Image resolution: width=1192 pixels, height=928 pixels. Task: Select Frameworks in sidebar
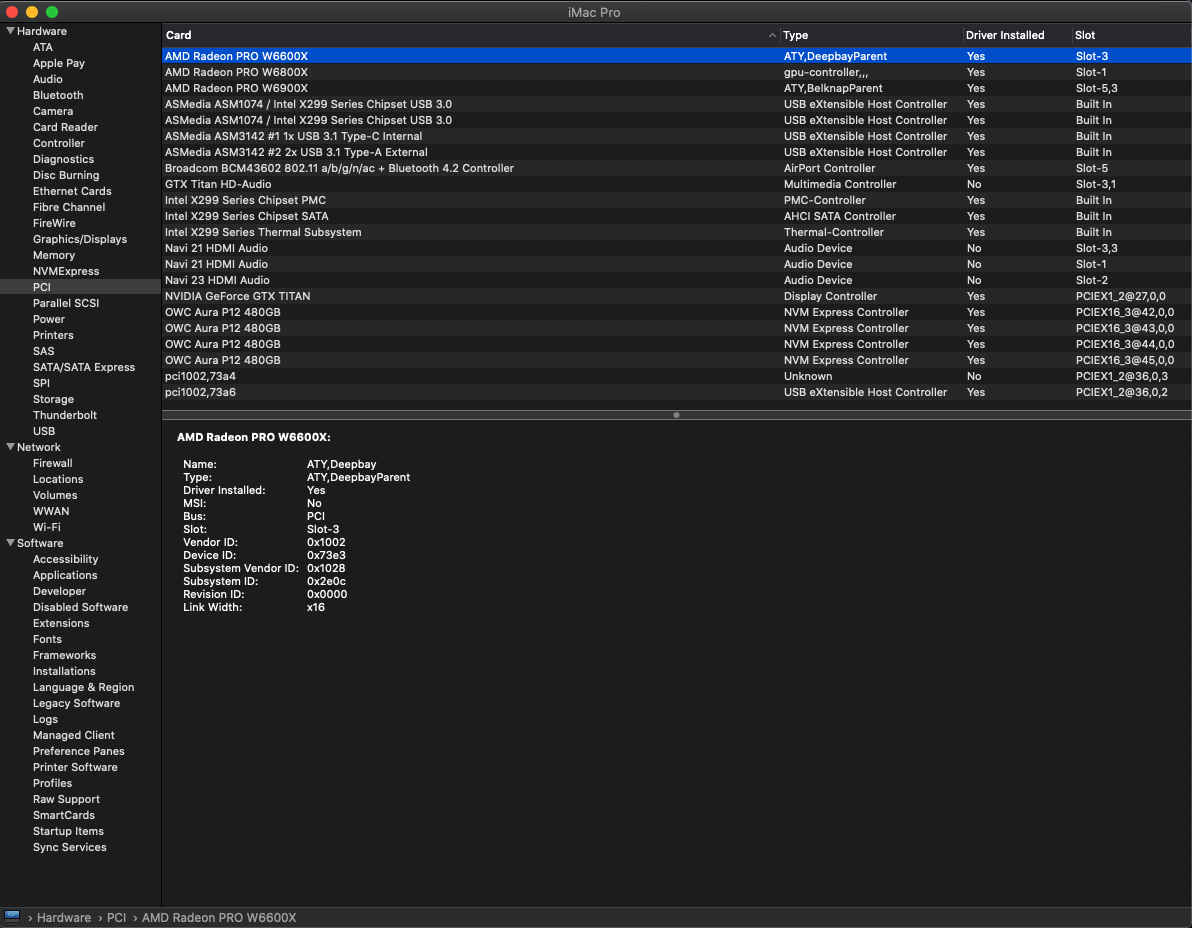click(64, 654)
